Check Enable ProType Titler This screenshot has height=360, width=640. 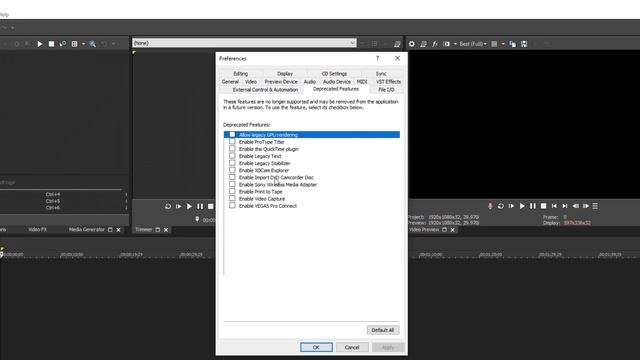[232, 142]
